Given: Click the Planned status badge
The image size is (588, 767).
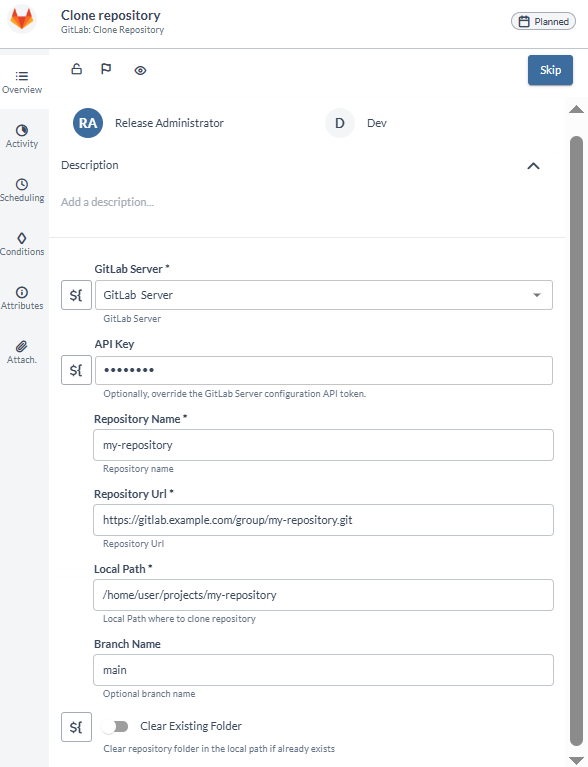Looking at the screenshot, I should [x=543, y=22].
